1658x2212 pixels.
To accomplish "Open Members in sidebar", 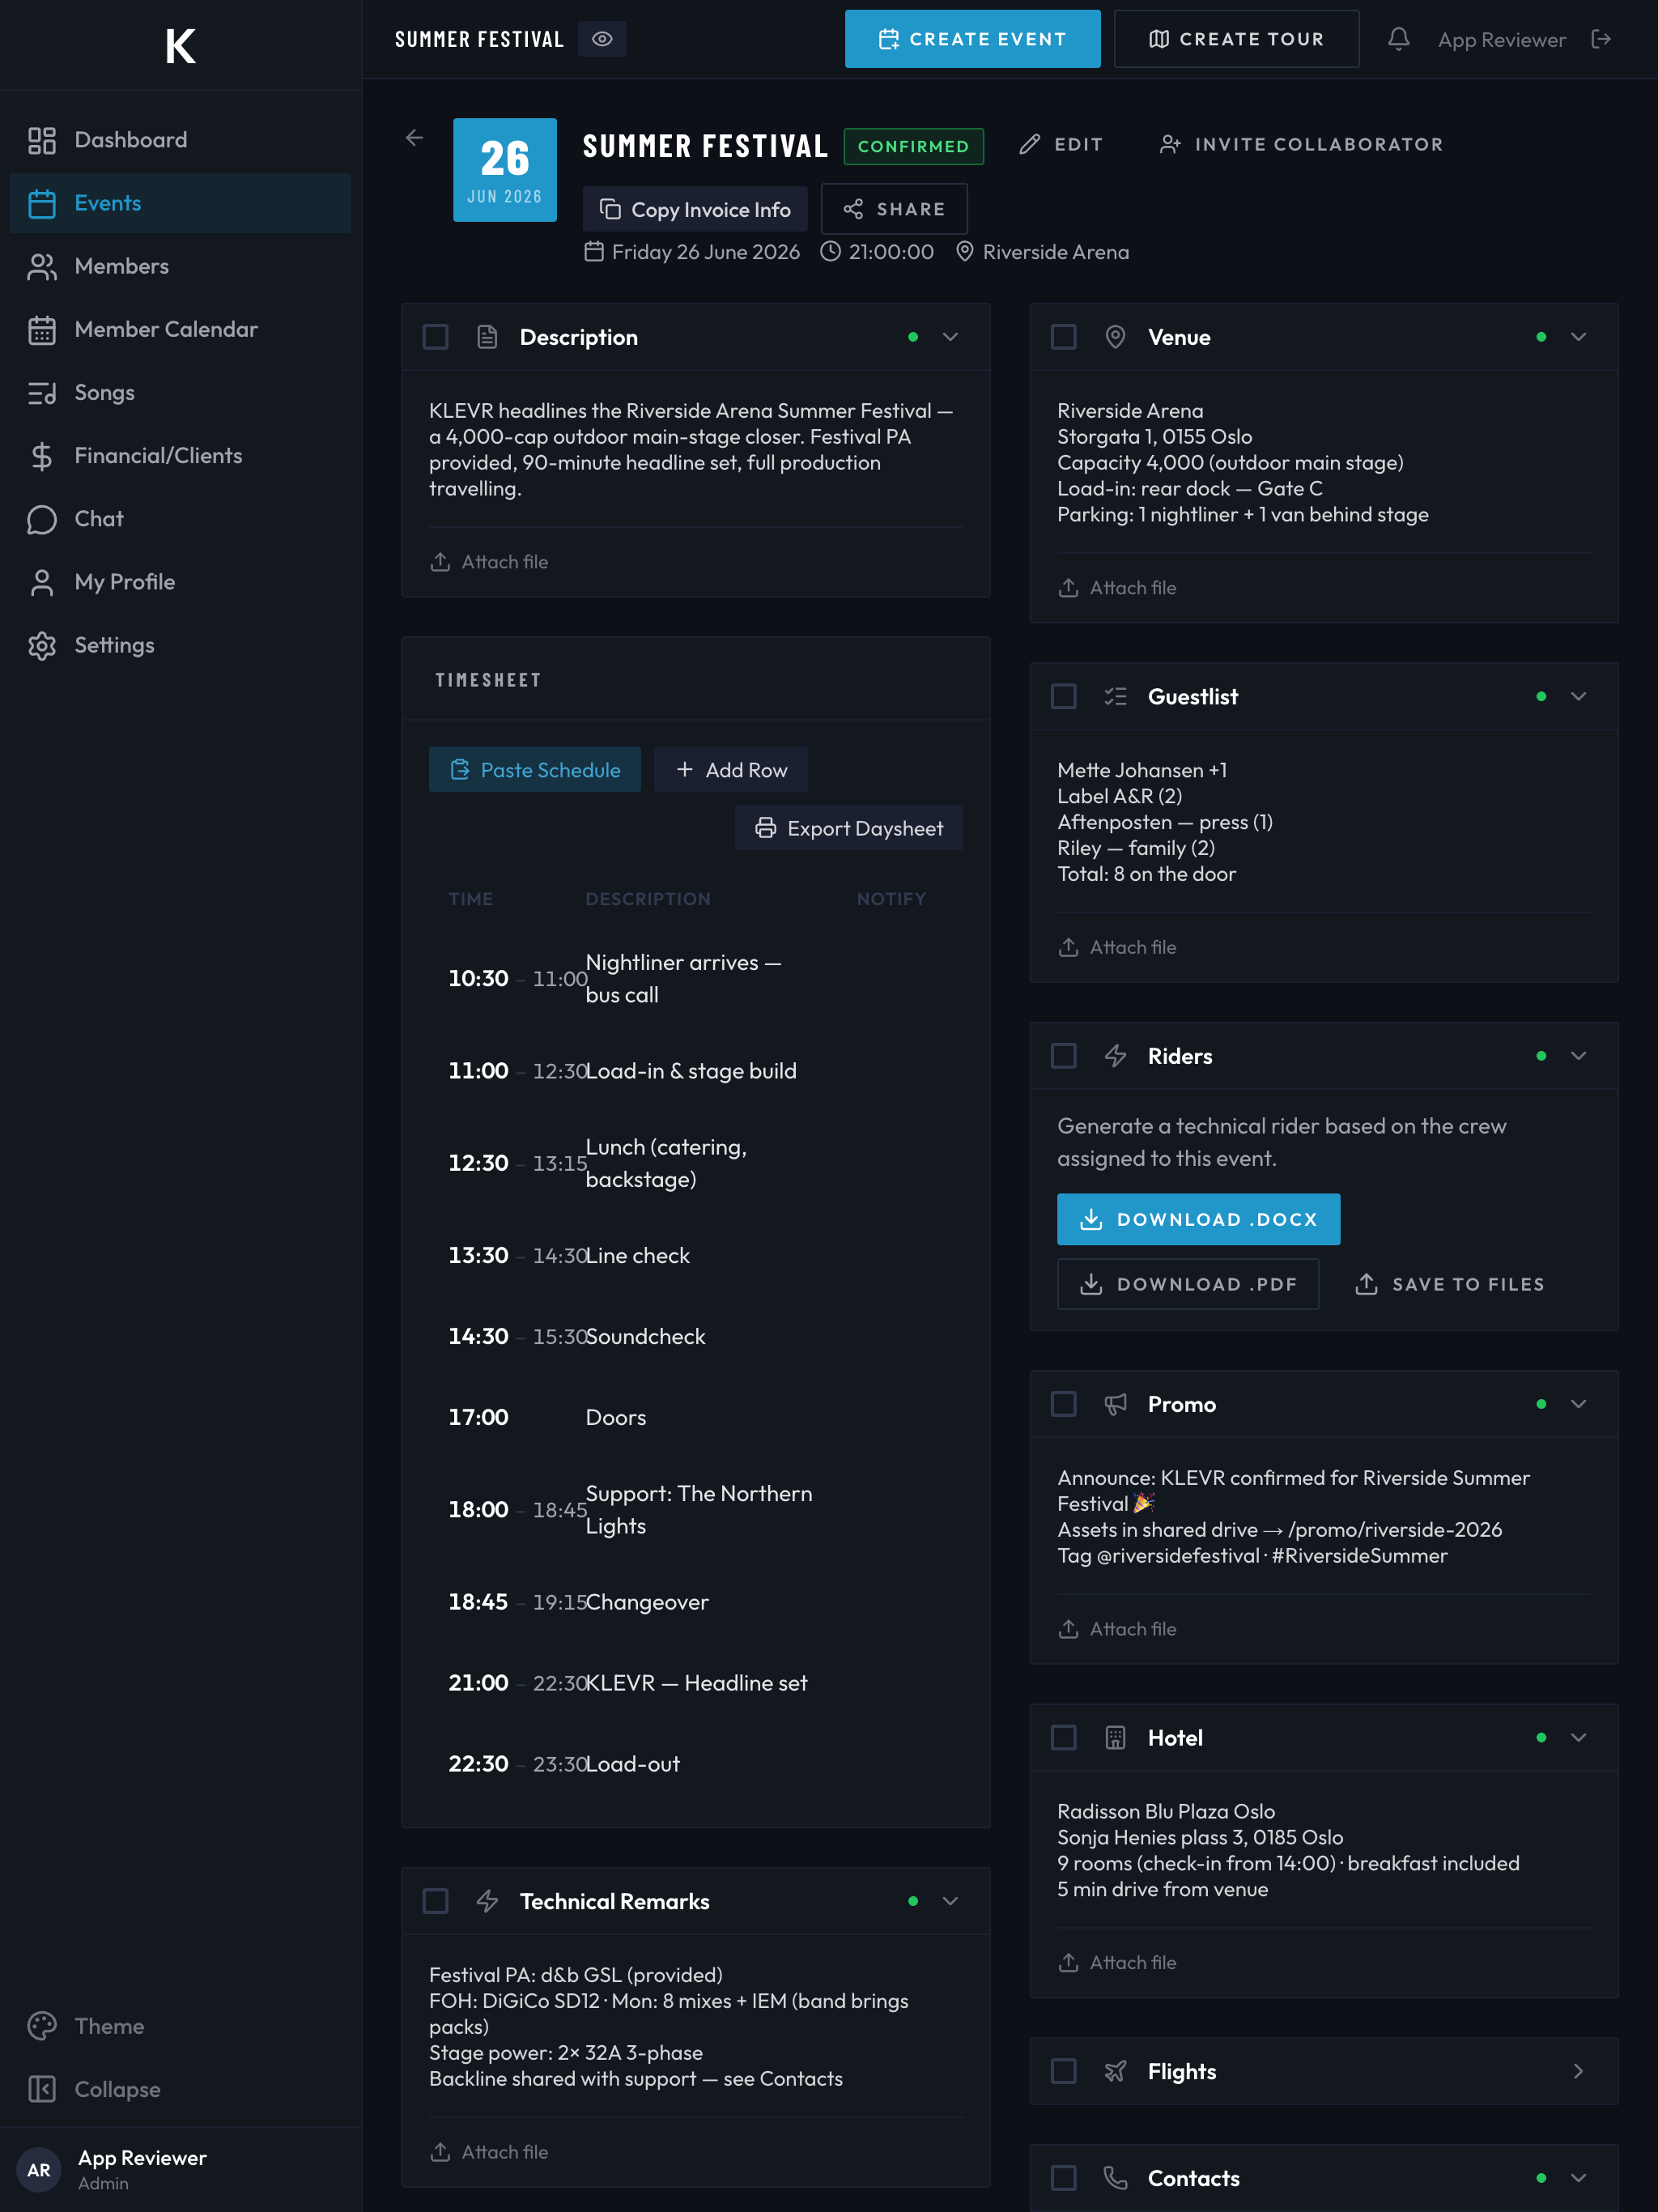I will tap(181, 266).
